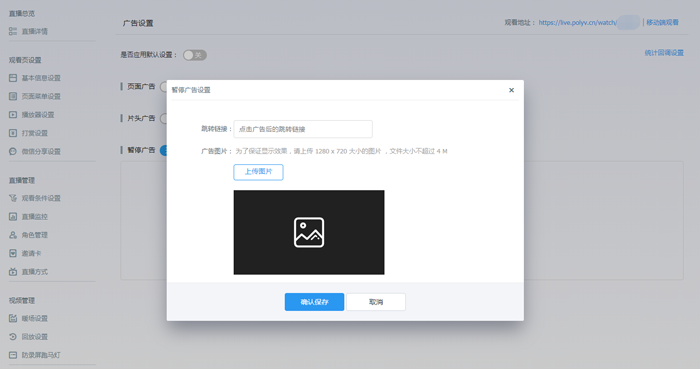Toggle the 是否应用默认设置 switch

point(195,55)
